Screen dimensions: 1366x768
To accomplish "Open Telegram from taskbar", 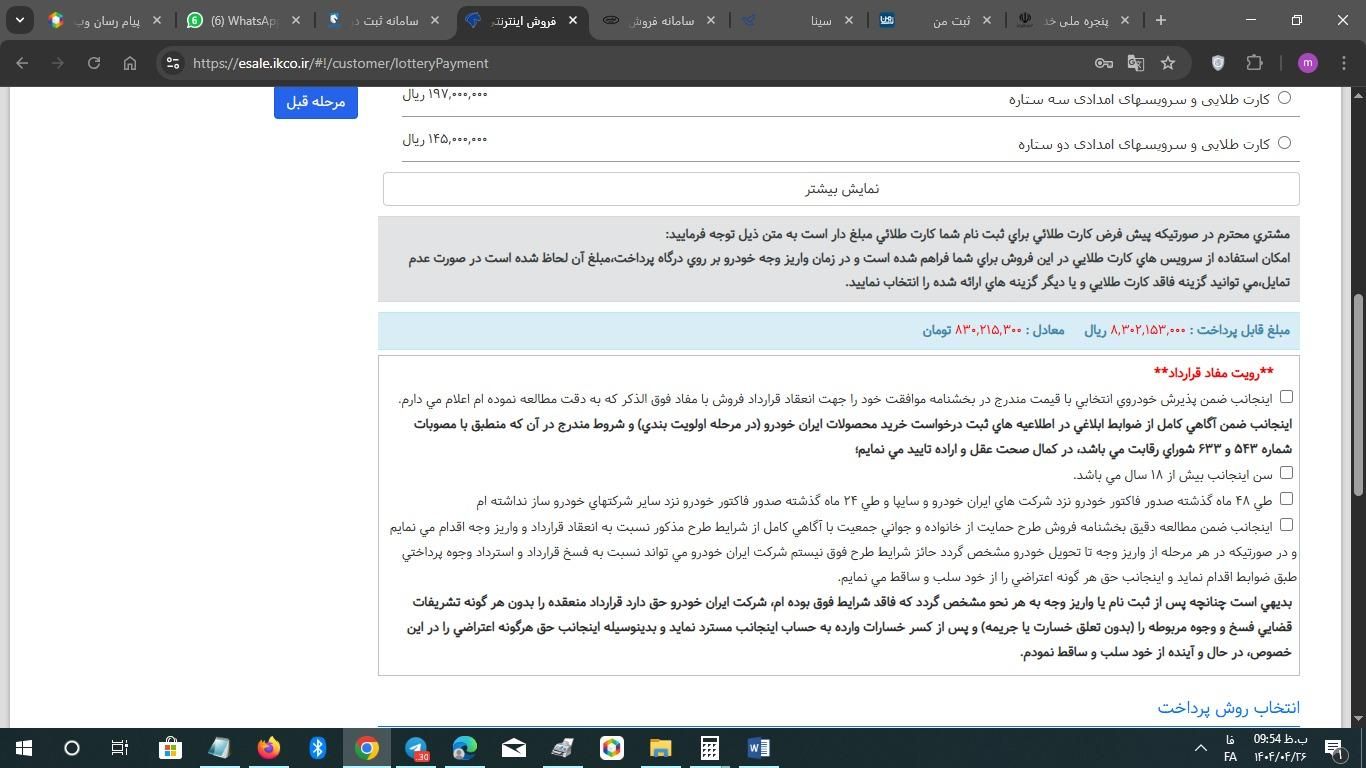I will click(416, 748).
